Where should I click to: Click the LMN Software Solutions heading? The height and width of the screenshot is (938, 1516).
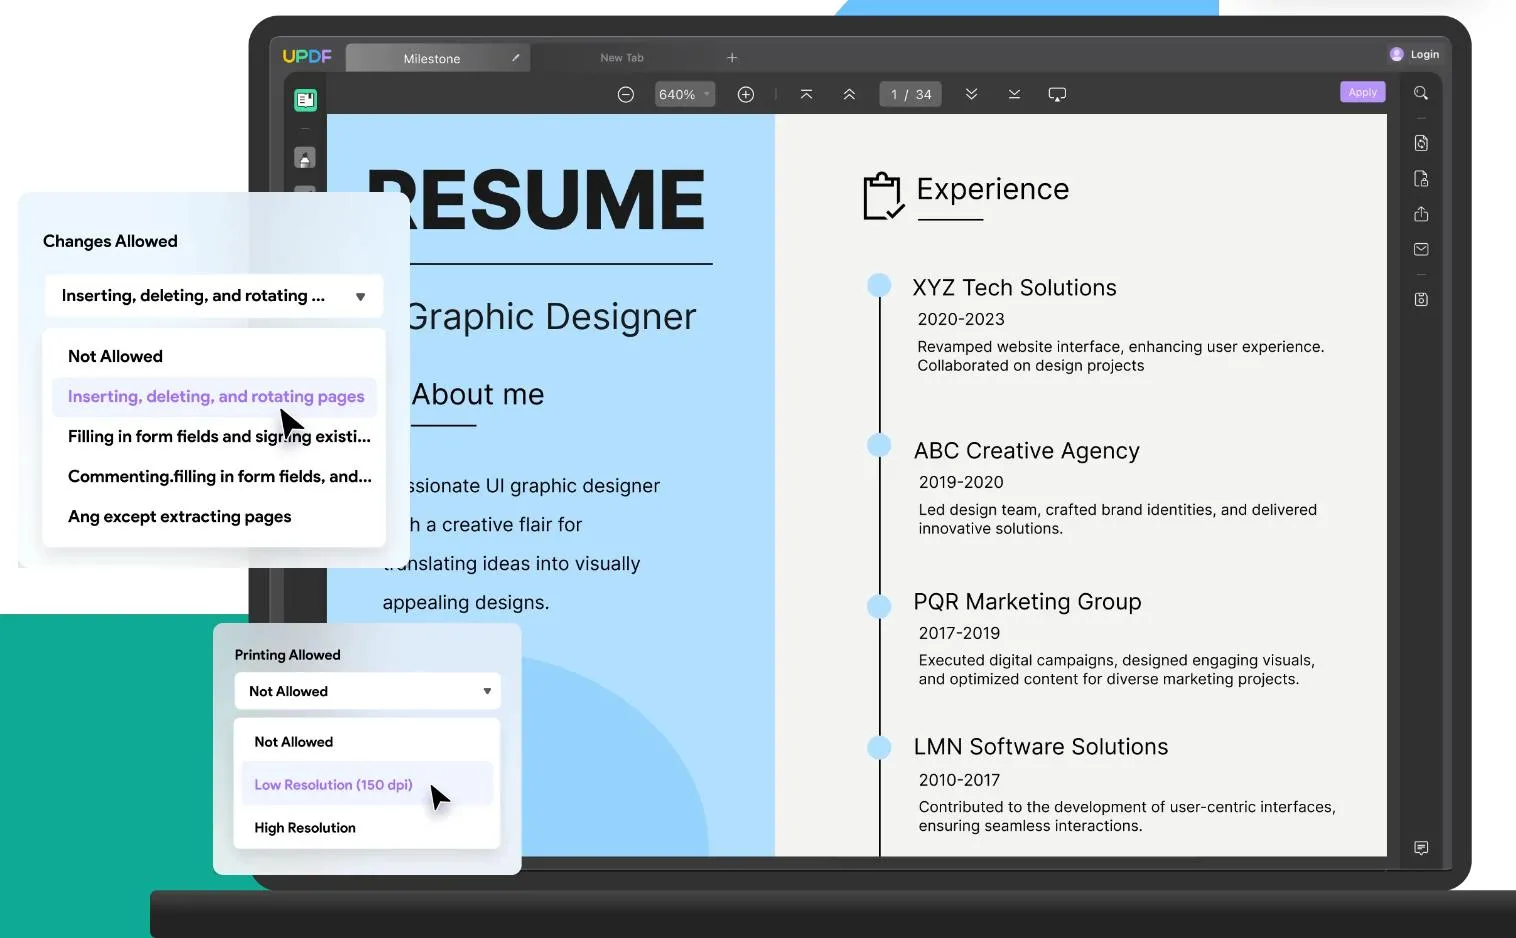coord(1041,747)
